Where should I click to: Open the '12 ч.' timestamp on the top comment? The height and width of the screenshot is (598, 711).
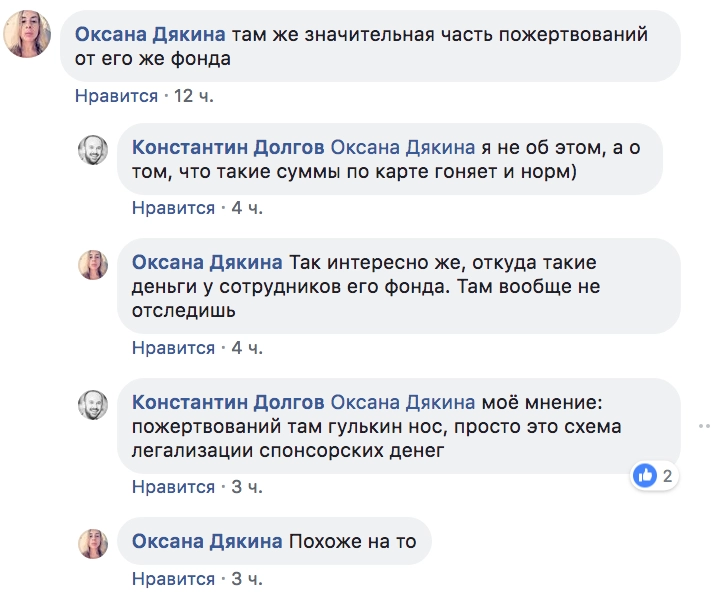click(194, 96)
